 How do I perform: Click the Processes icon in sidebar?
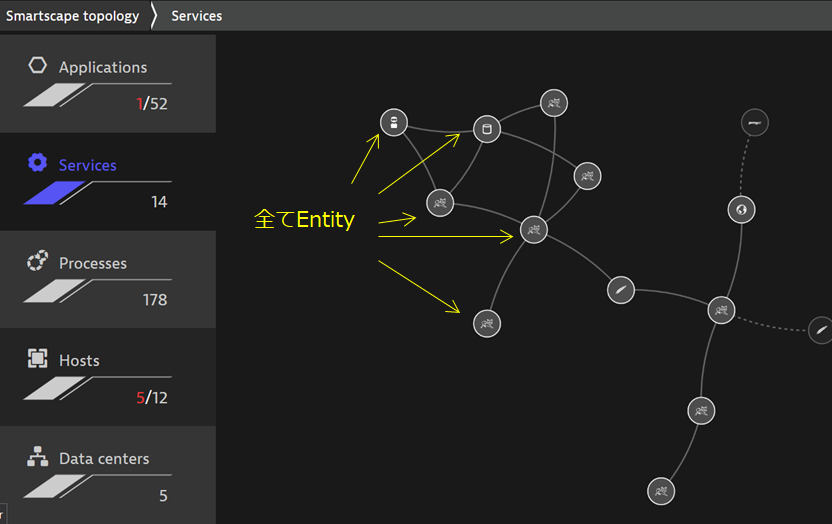pos(38,261)
